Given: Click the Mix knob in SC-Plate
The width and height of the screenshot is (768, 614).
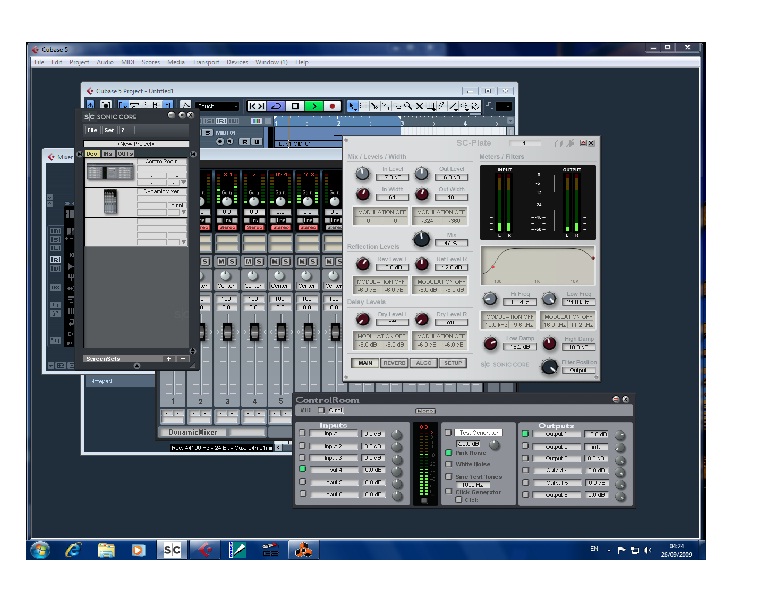Looking at the screenshot, I should (422, 238).
